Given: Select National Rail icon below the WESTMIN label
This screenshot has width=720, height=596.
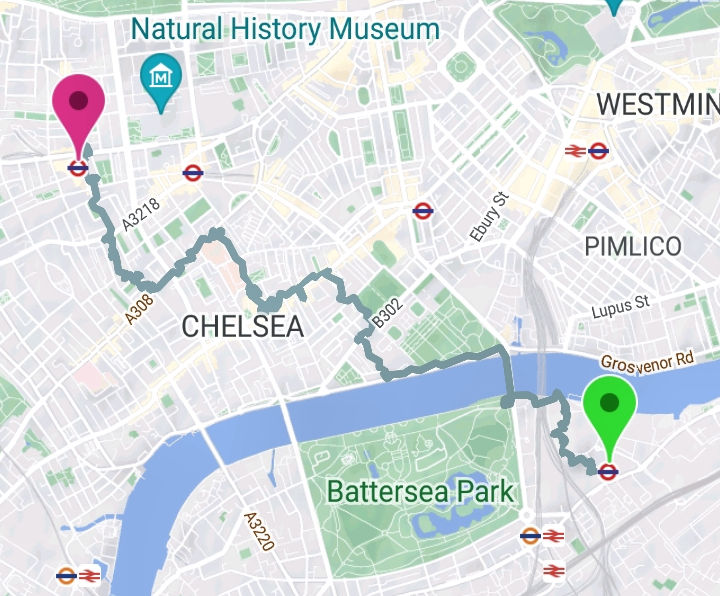Looking at the screenshot, I should [x=574, y=150].
